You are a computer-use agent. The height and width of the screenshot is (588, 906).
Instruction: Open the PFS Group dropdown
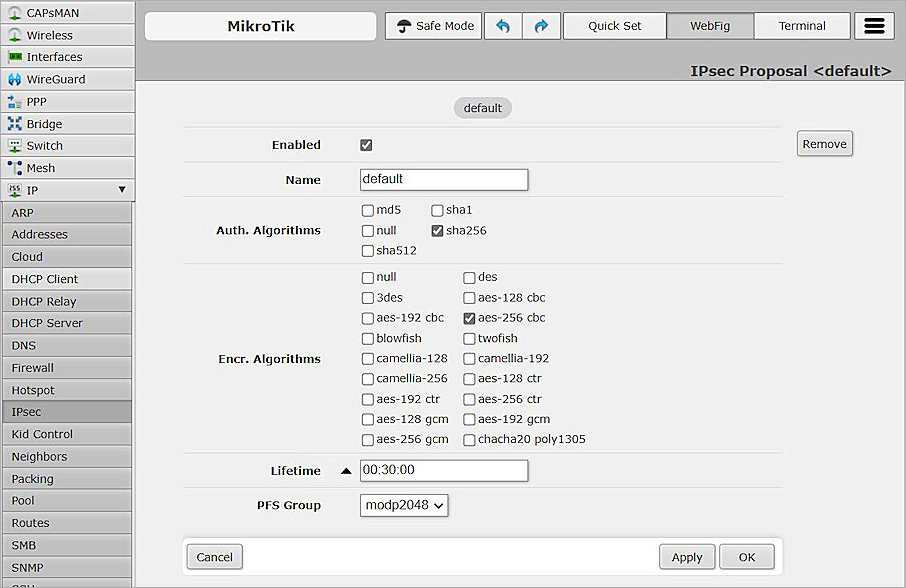pyautogui.click(x=403, y=505)
